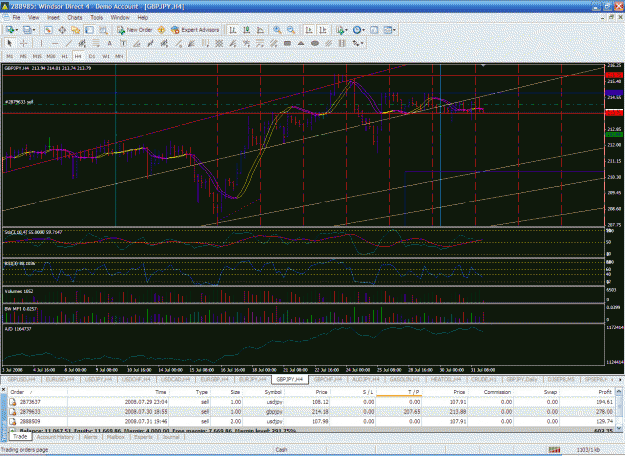
Task: Select order 2879633 row
Action: (311, 412)
